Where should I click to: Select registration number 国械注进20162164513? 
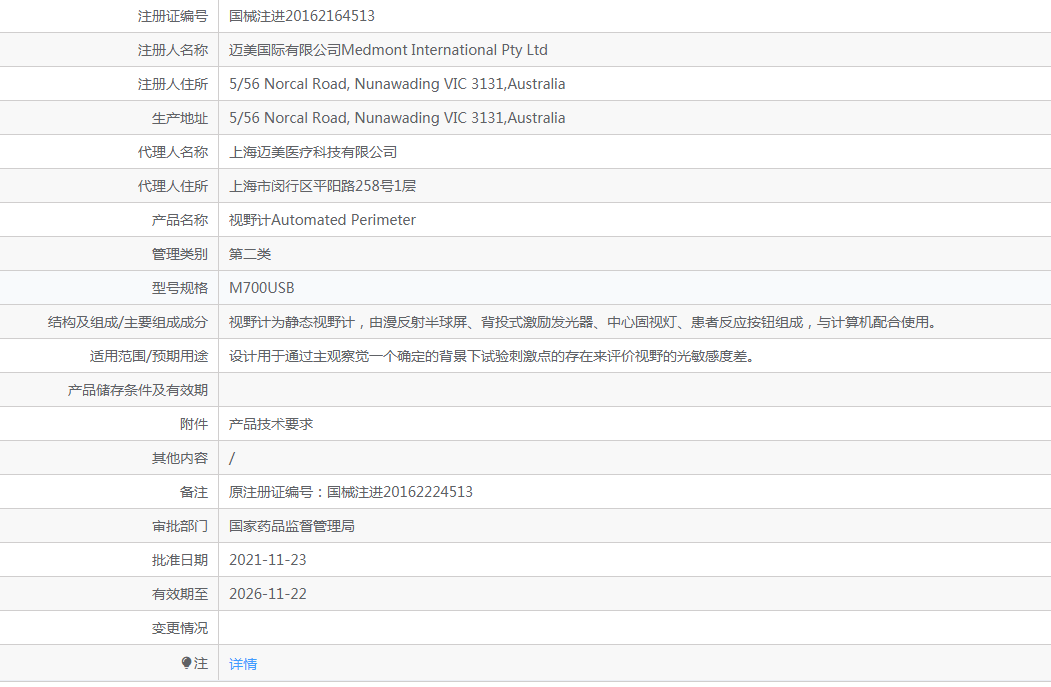point(302,16)
